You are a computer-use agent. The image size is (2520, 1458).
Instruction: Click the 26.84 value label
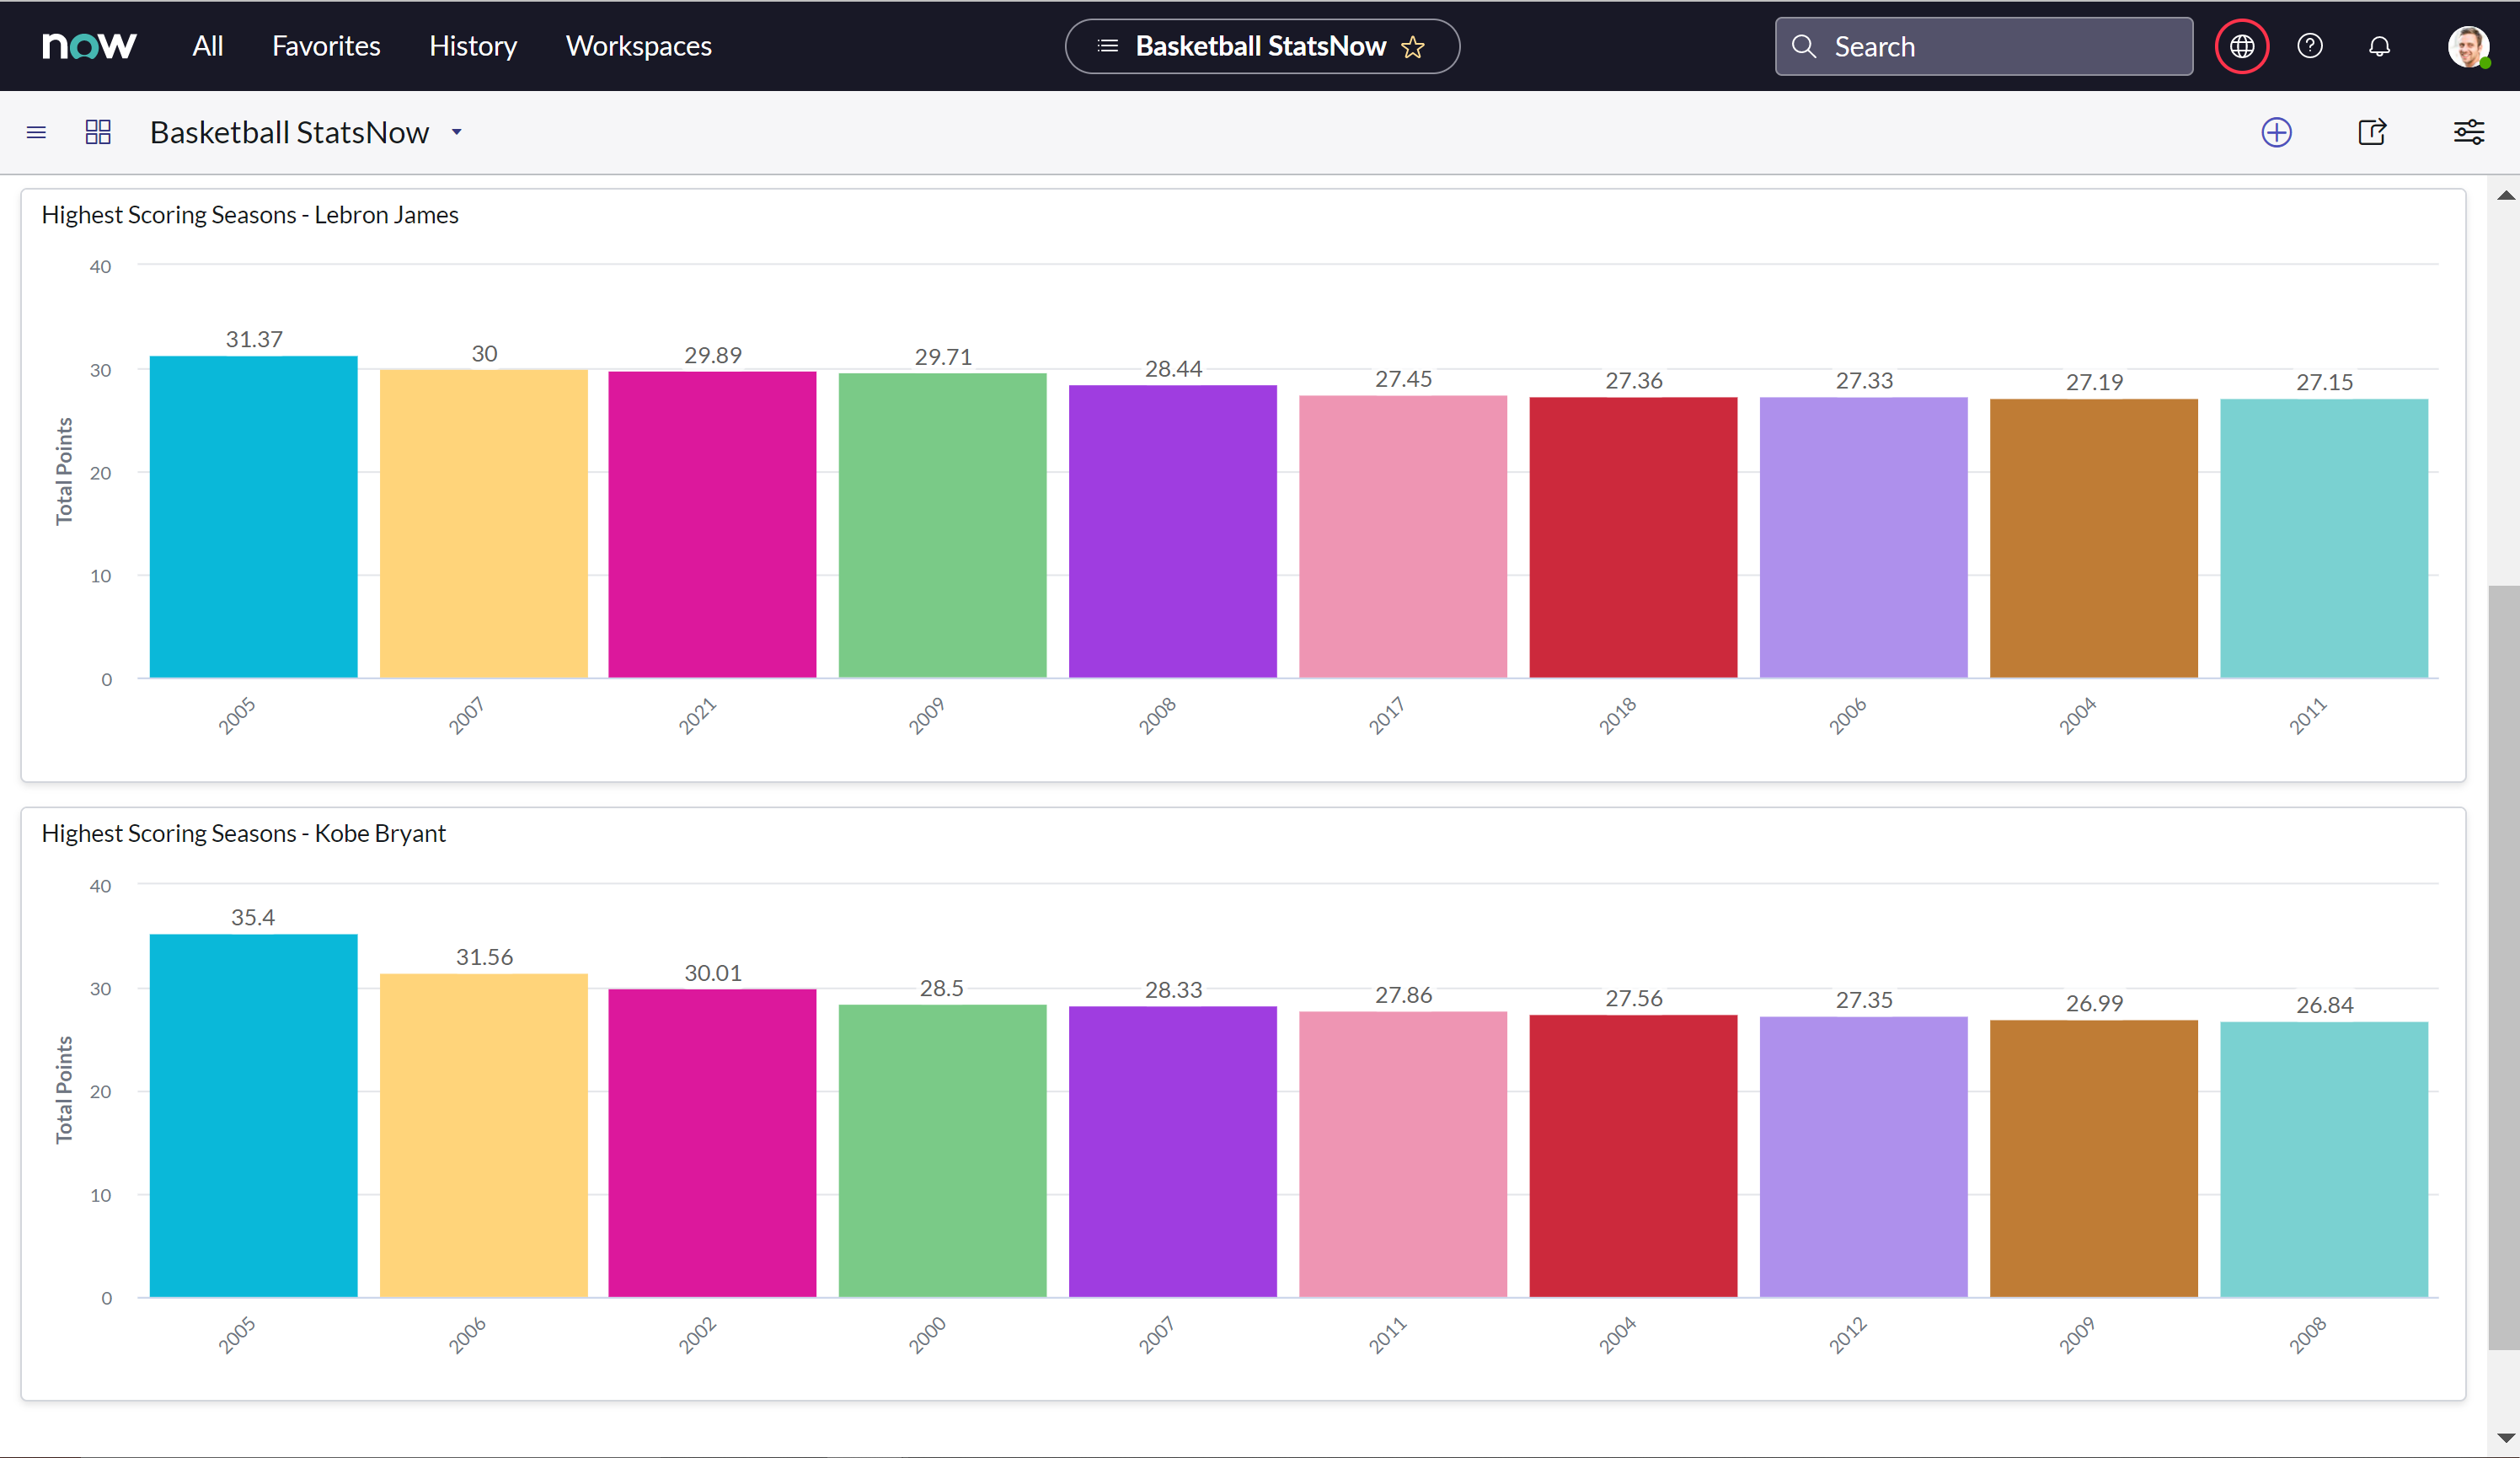2324,1005
